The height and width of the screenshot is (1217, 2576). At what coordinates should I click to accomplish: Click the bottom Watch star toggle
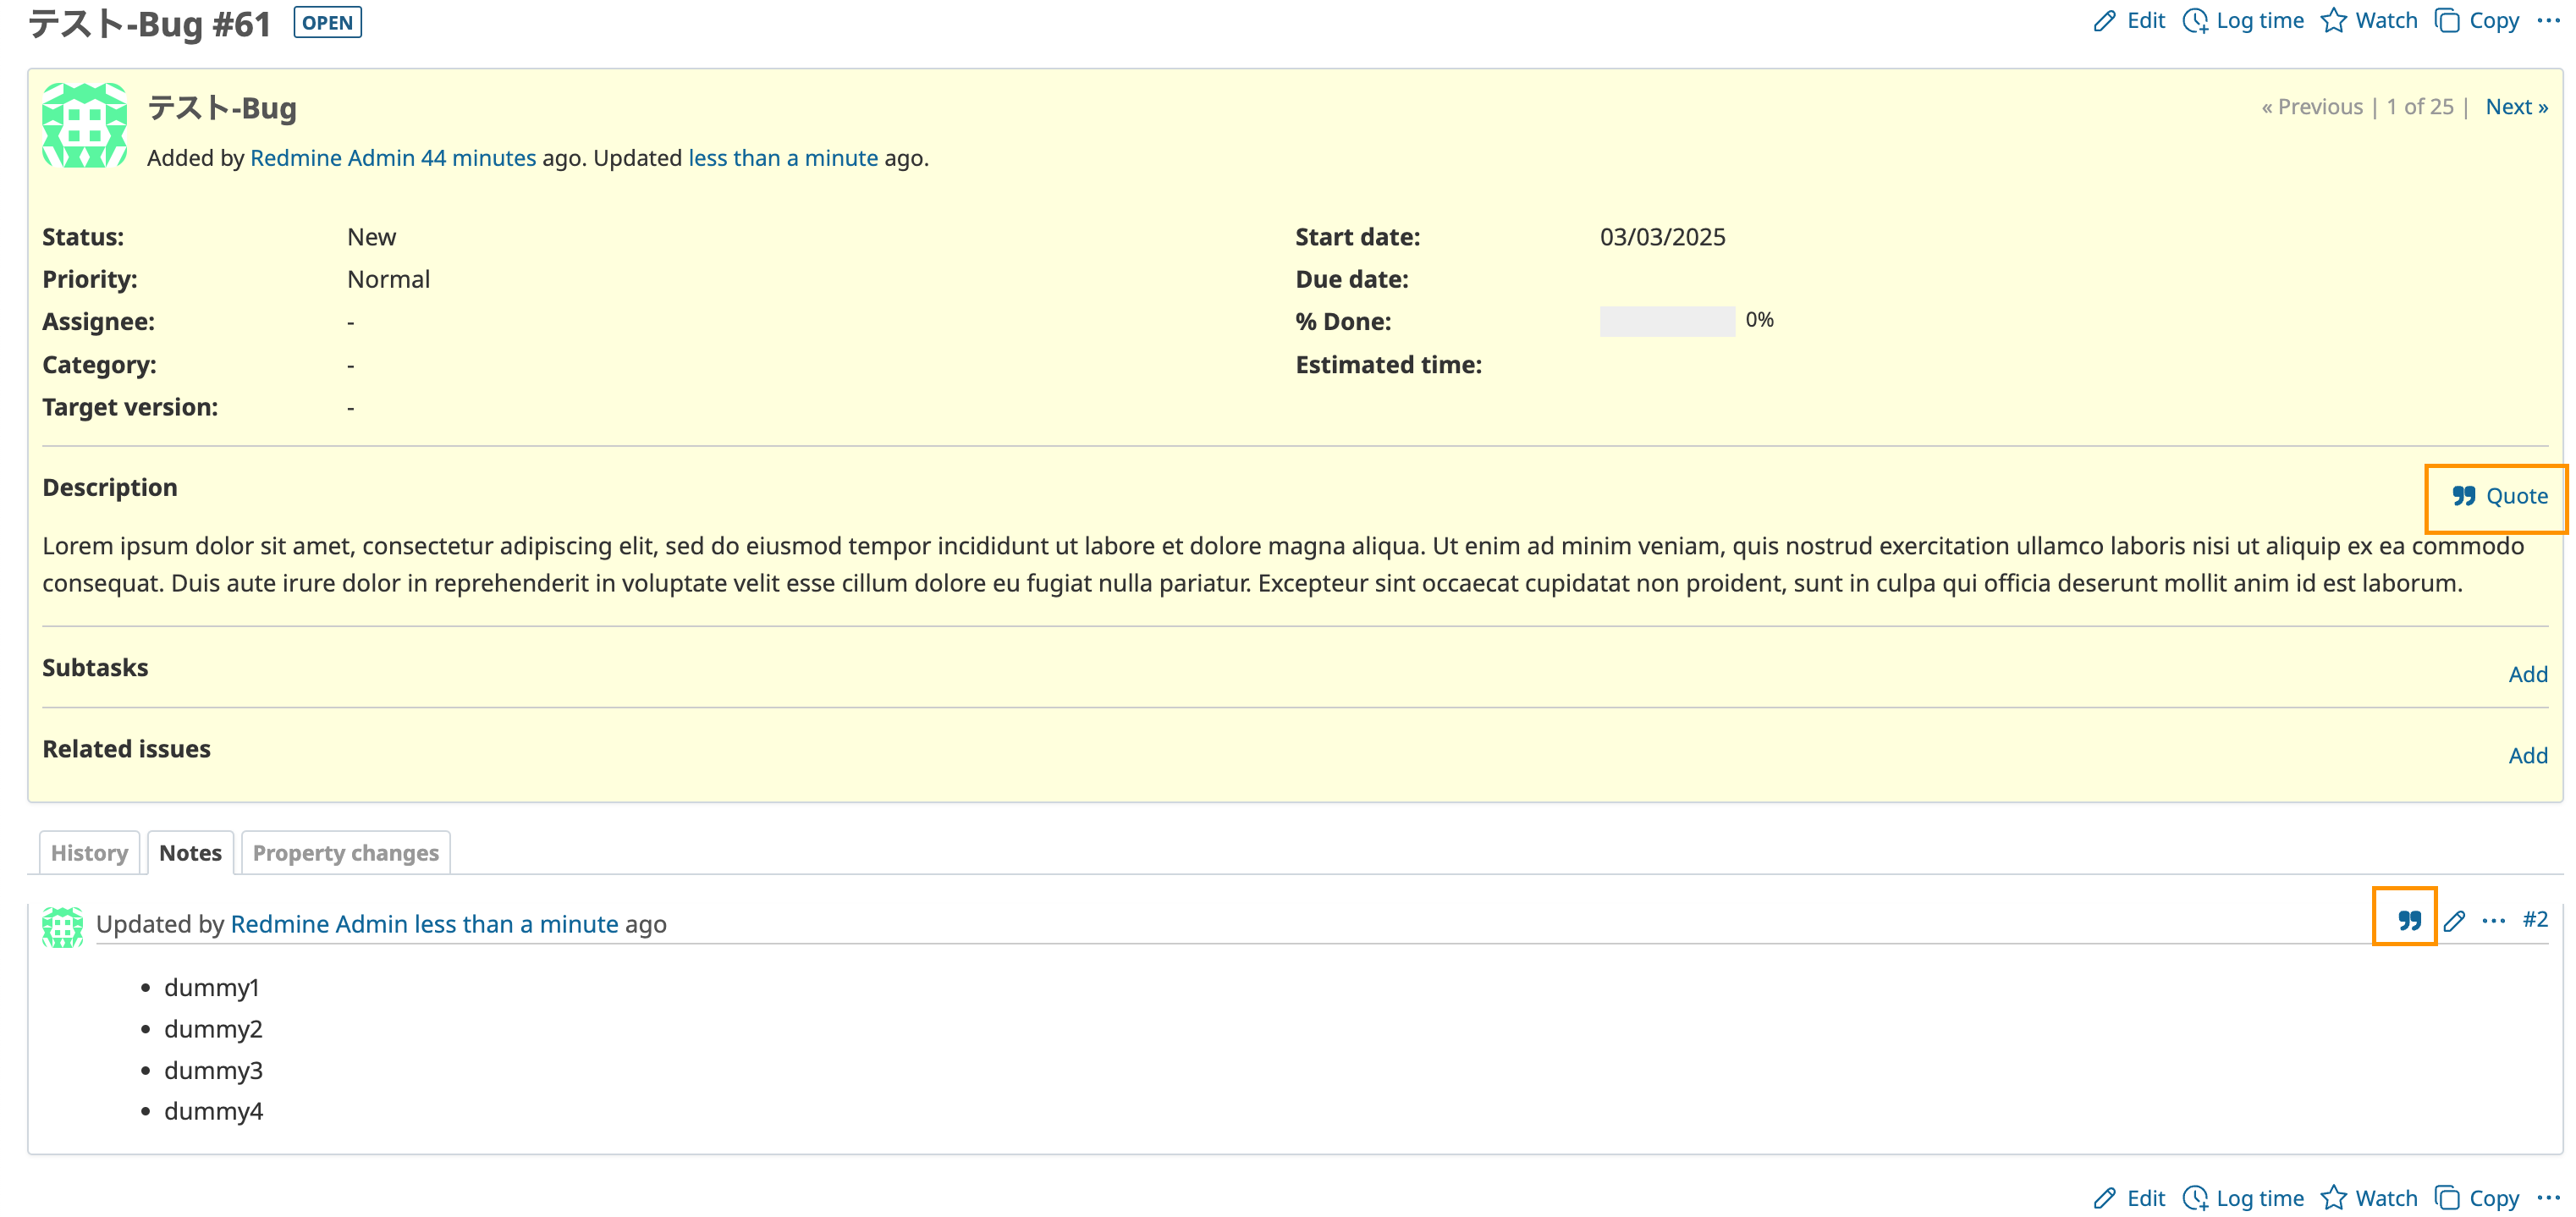coord(2333,1197)
